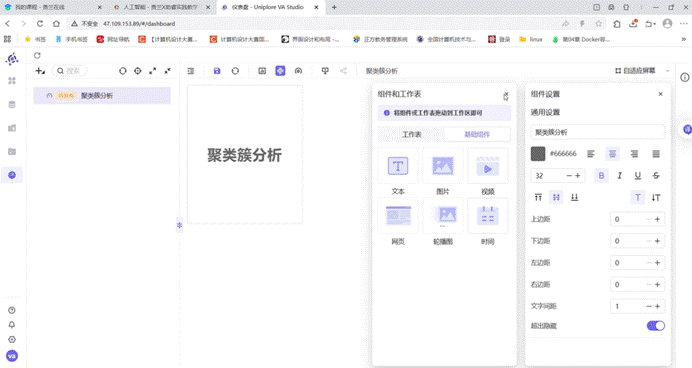The width and height of the screenshot is (692, 368).
Task: Click the justify text alignment icon
Action: point(656,154)
